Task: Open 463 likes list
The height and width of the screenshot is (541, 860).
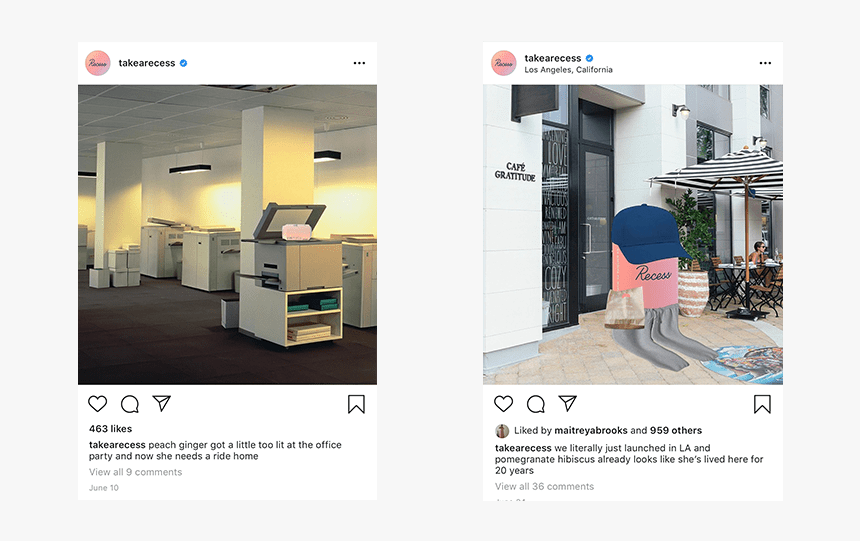Action: (x=111, y=429)
